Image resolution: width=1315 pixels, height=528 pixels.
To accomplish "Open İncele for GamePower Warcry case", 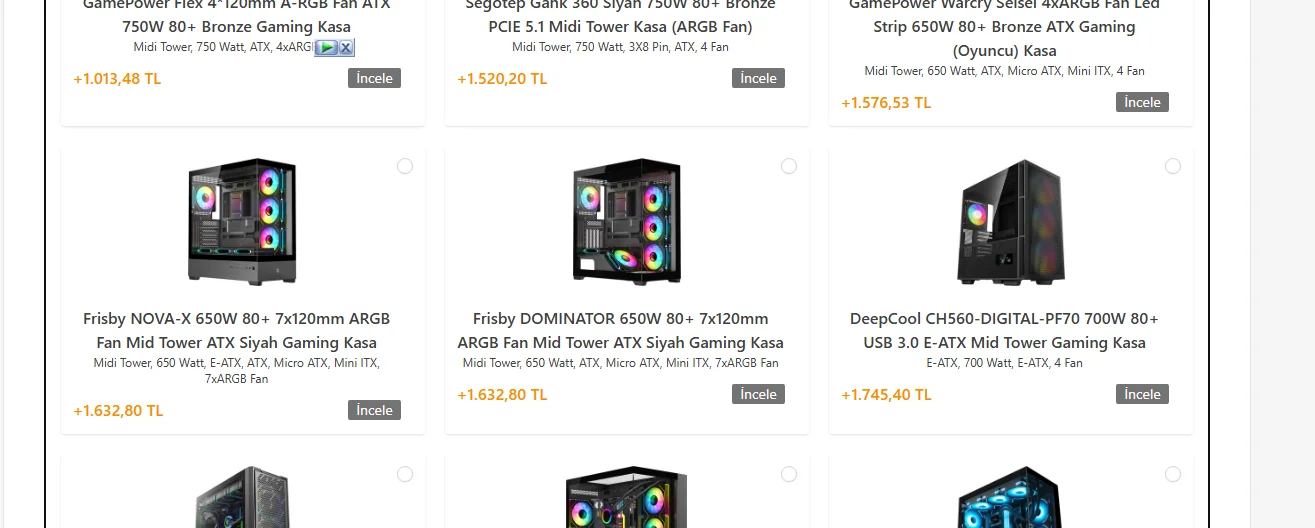I will click(1142, 102).
